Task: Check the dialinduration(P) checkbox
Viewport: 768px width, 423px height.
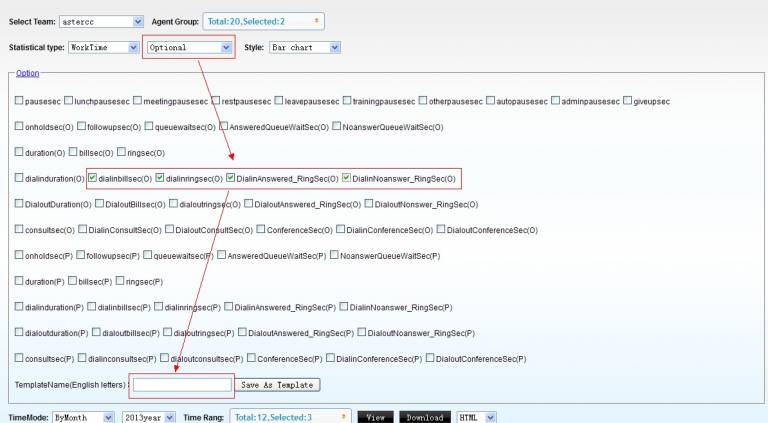Action: (x=19, y=306)
